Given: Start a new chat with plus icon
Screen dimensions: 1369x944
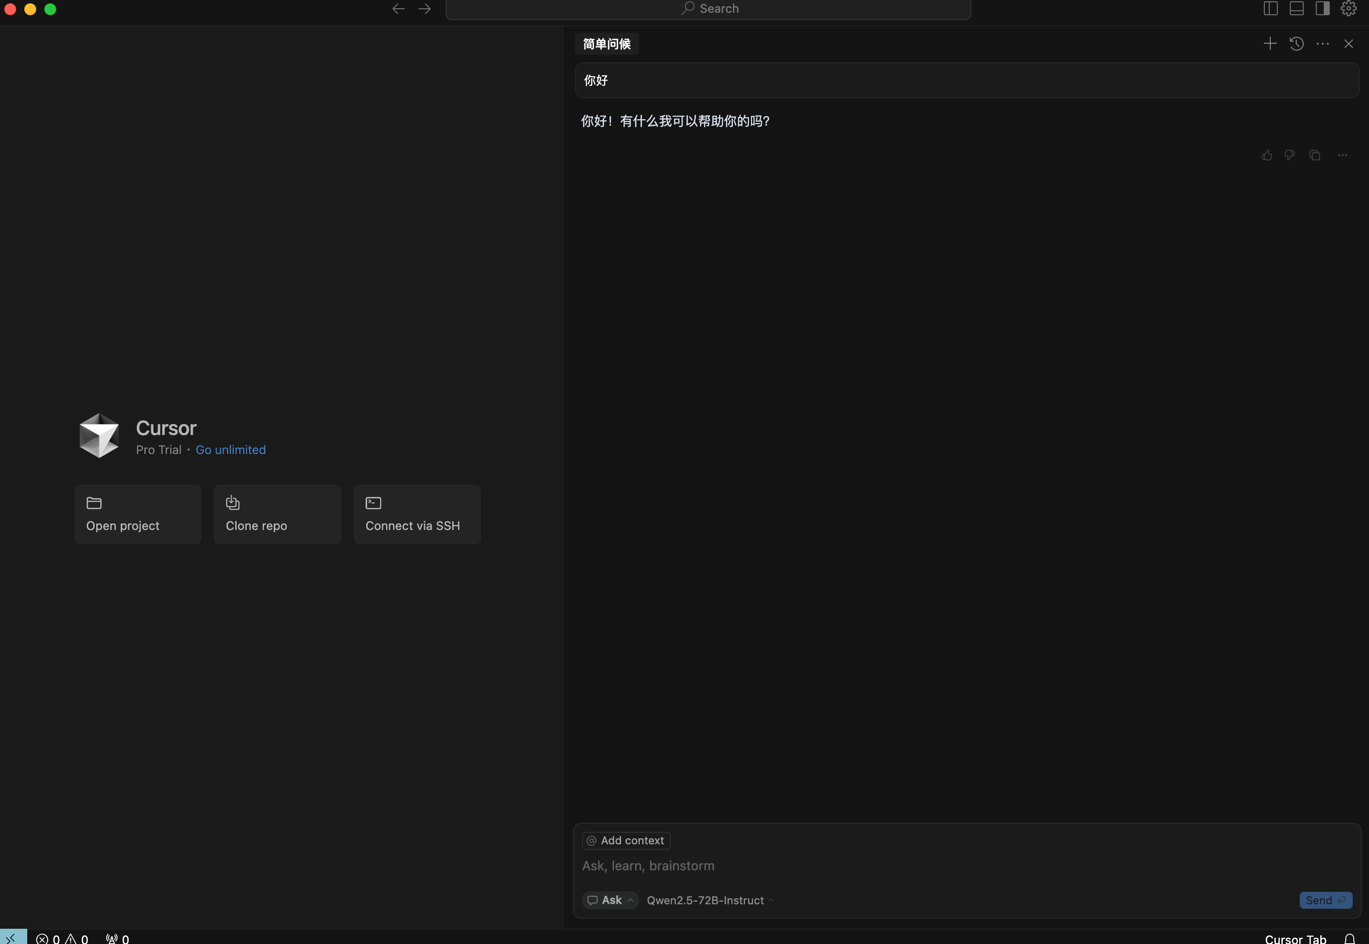Looking at the screenshot, I should (x=1270, y=44).
